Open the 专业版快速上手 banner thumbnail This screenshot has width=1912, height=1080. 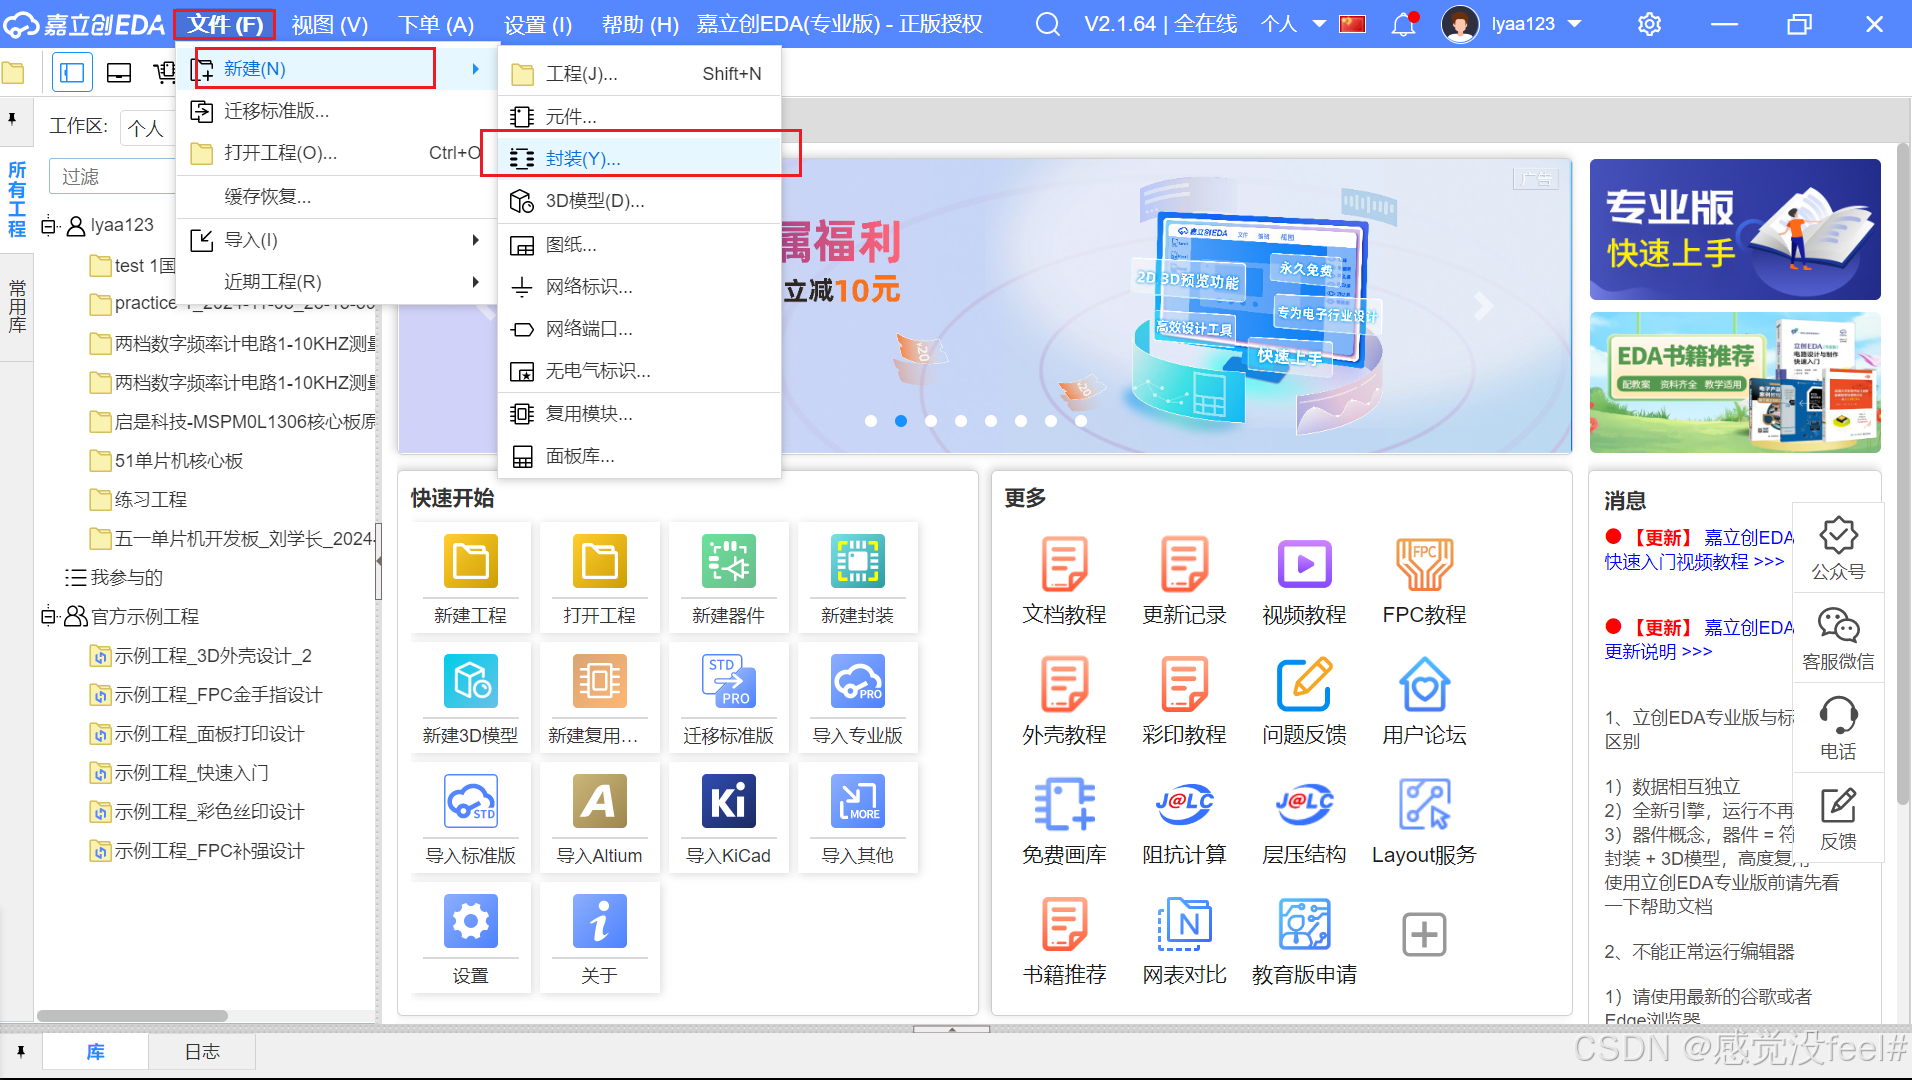1735,230
